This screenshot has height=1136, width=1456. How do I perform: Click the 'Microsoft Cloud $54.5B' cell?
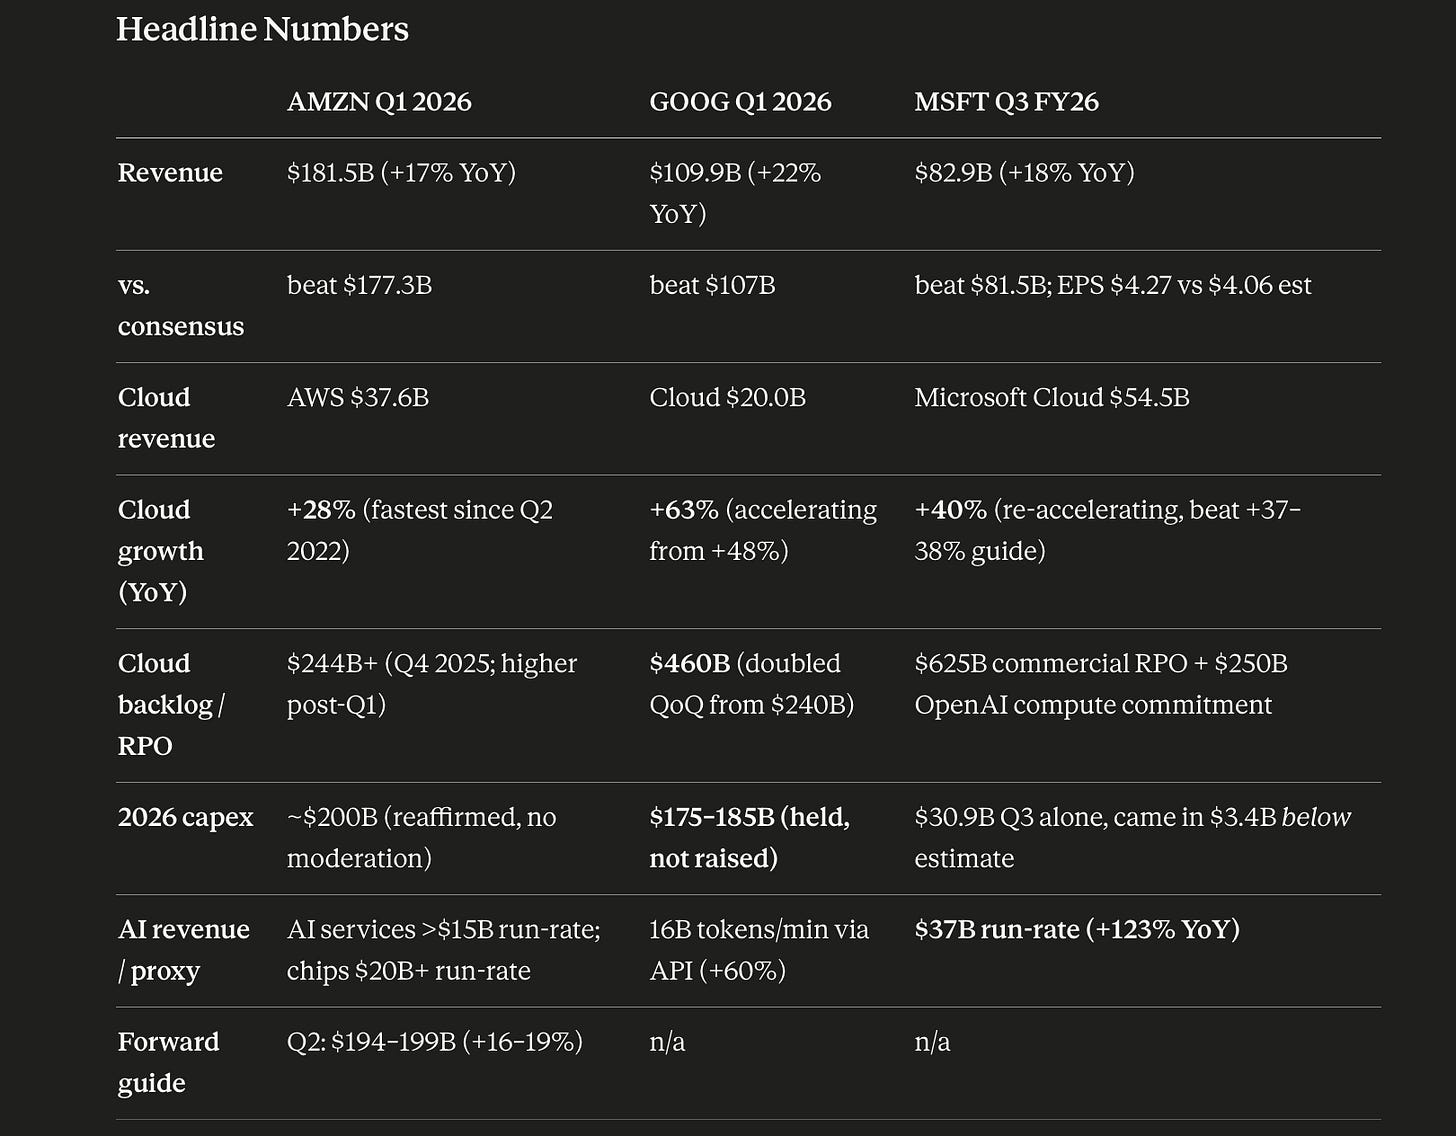[1052, 398]
